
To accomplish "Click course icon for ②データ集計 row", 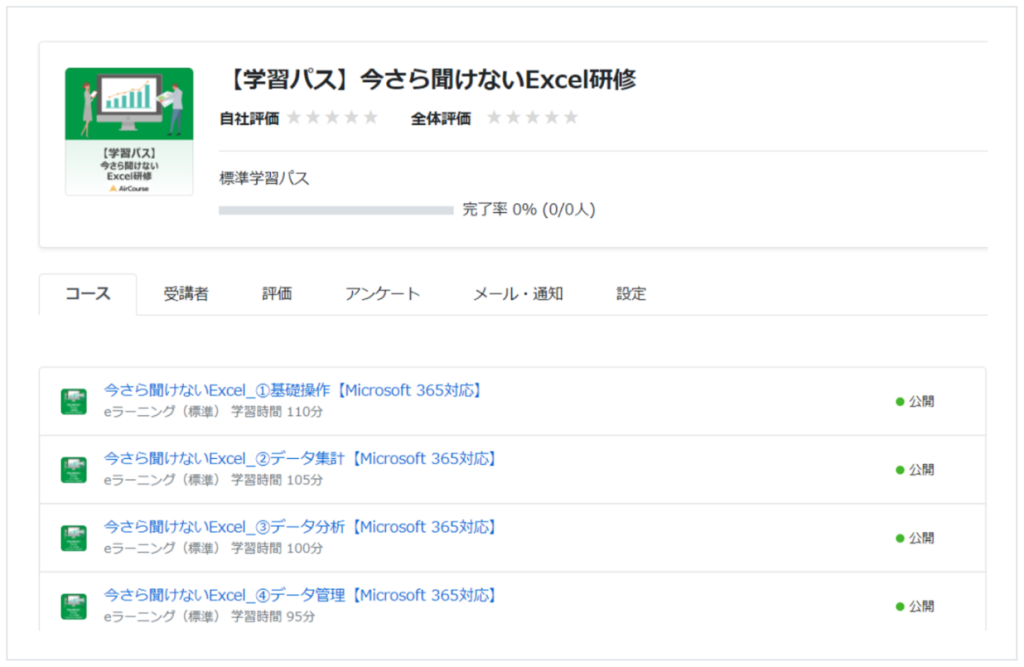I will [73, 469].
